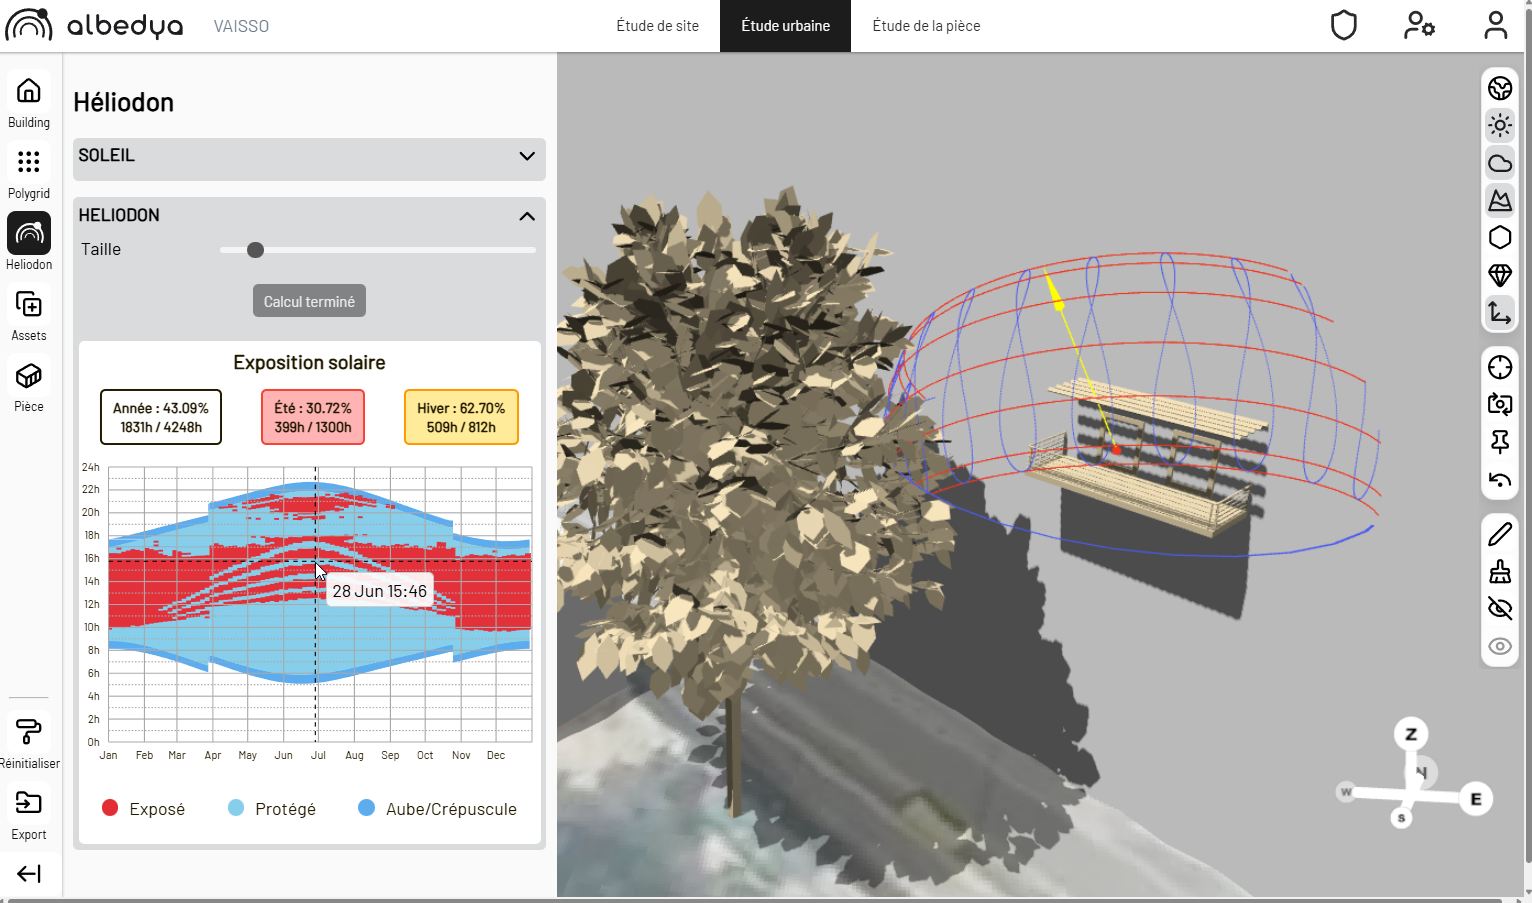
Task: Click the Jul label on the chart axis
Action: coord(318,755)
